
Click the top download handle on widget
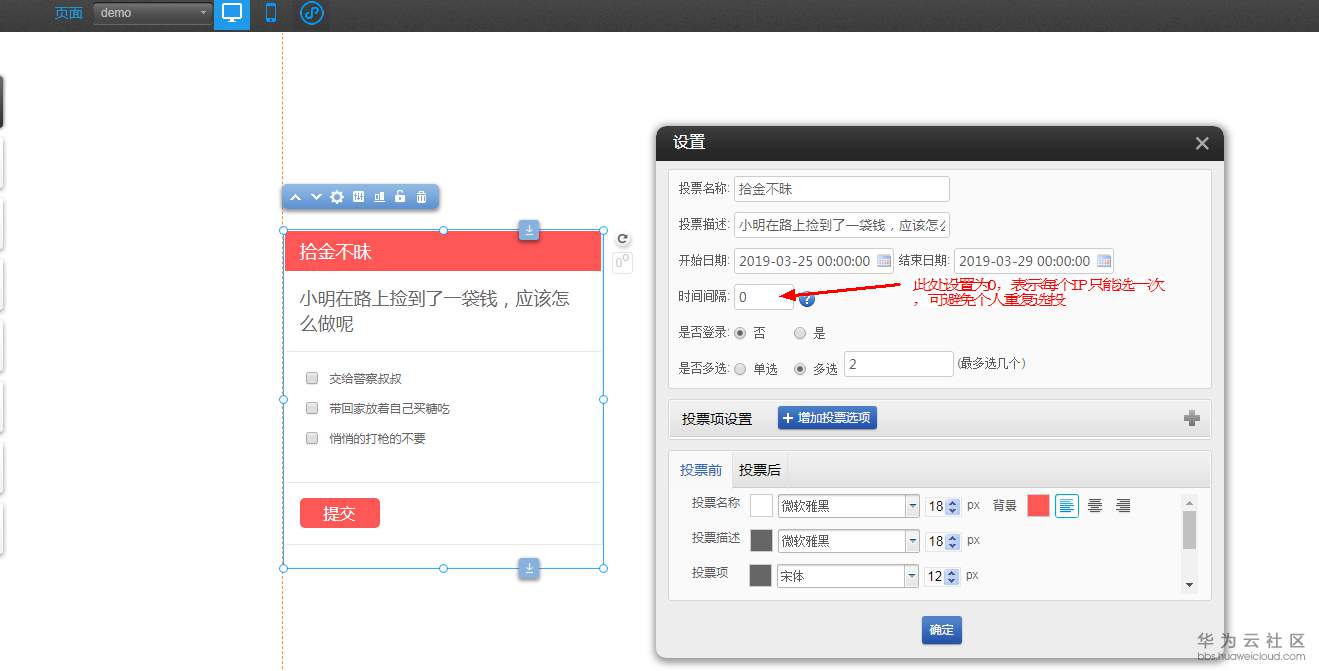click(529, 231)
